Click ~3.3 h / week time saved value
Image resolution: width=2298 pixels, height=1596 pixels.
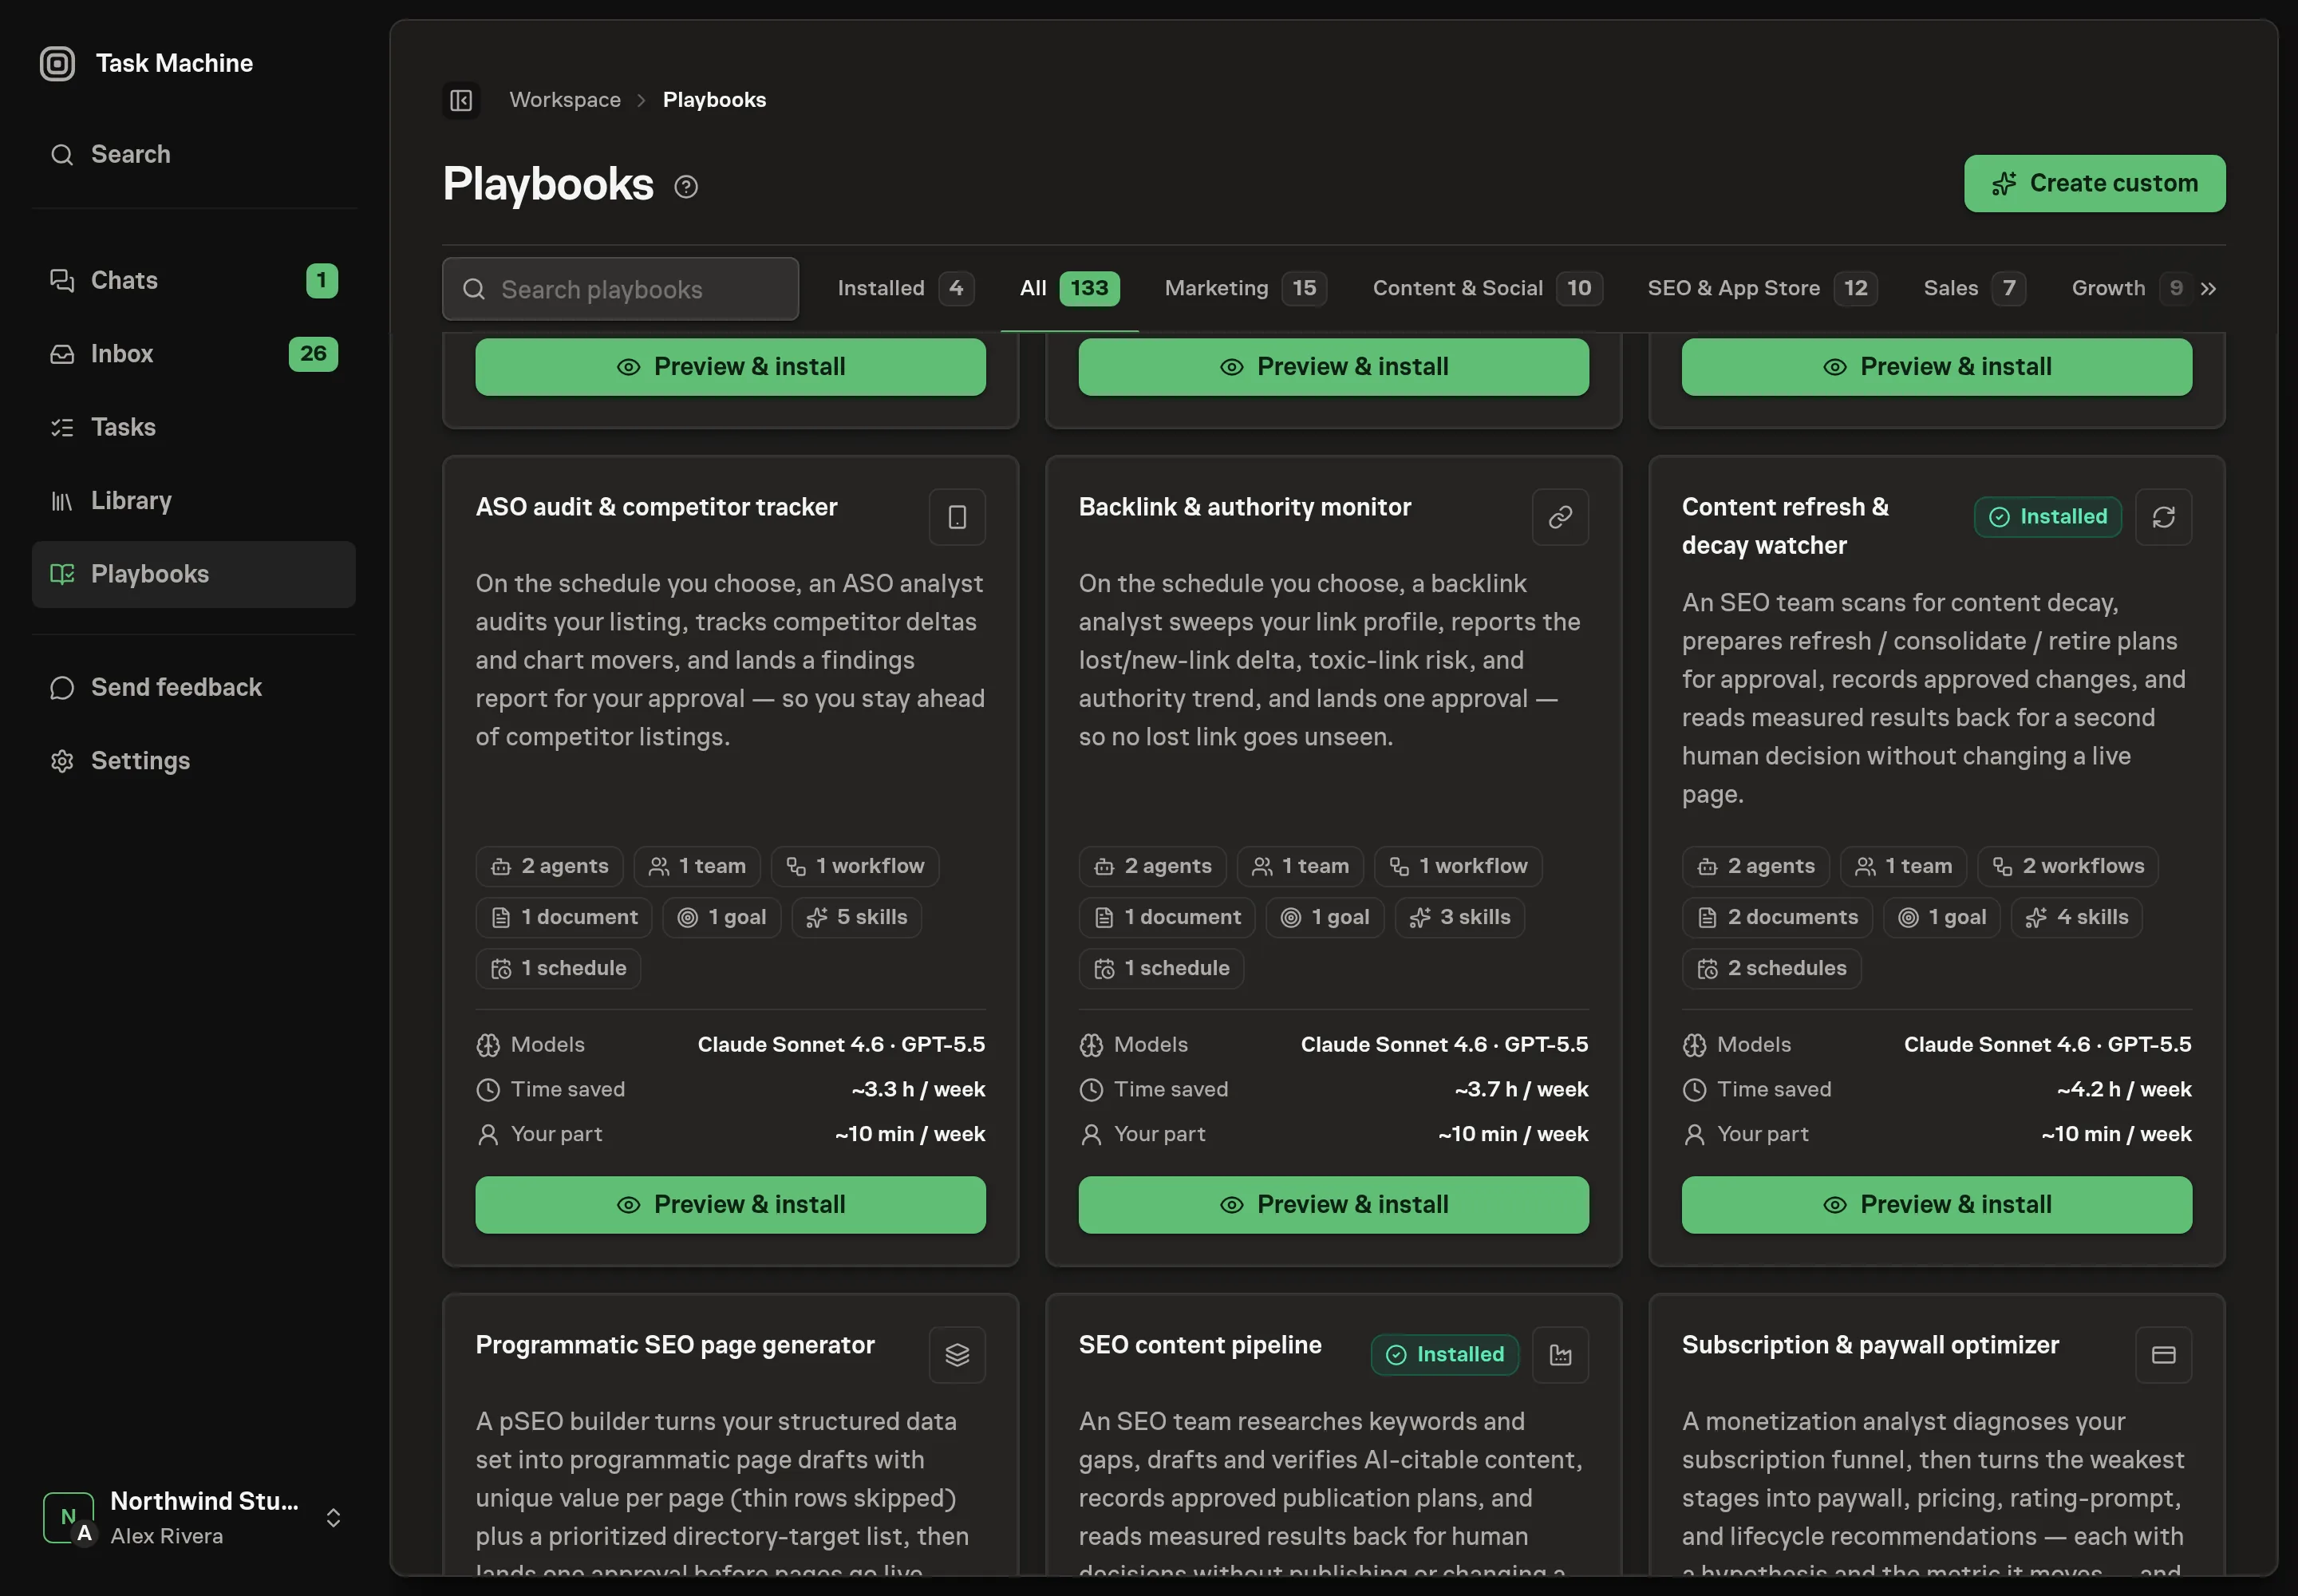918,1089
